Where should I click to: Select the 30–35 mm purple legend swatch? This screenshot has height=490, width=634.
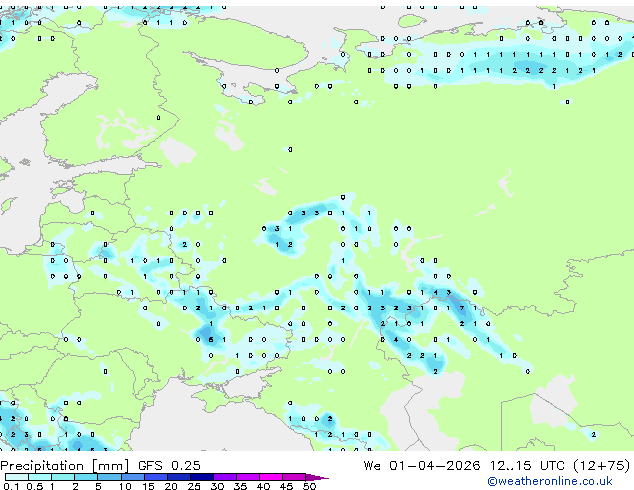pos(224,477)
